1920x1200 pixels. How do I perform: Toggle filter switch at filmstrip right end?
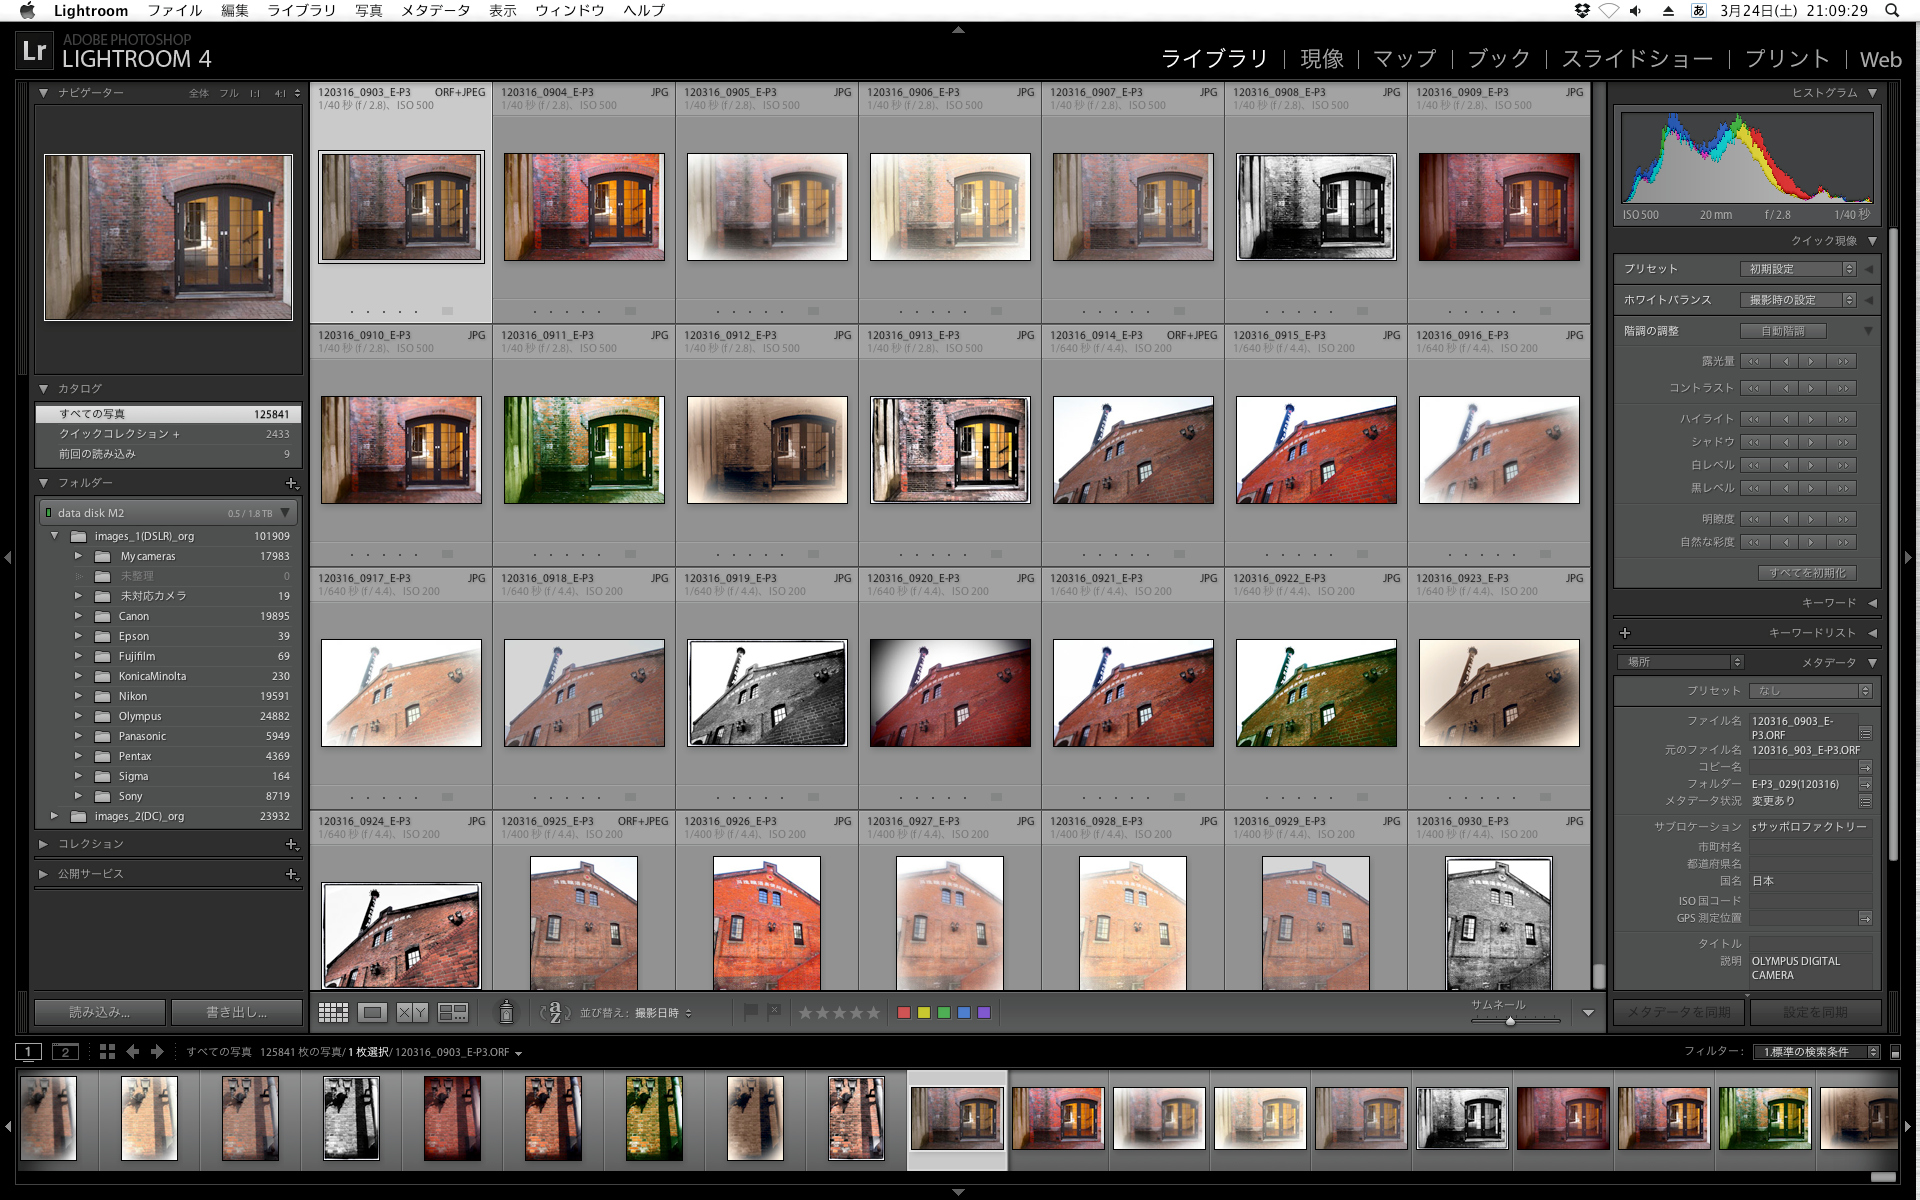click(x=1895, y=1052)
